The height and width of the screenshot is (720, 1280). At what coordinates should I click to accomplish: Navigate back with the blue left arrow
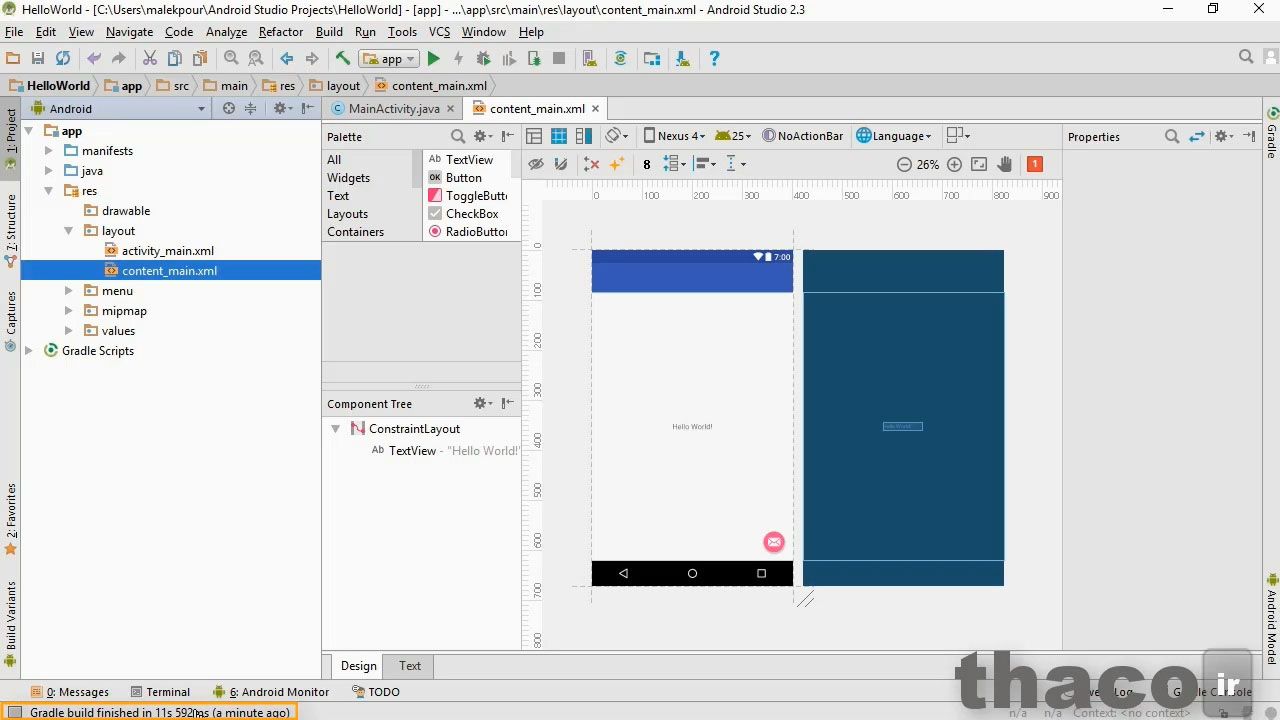[x=287, y=59]
